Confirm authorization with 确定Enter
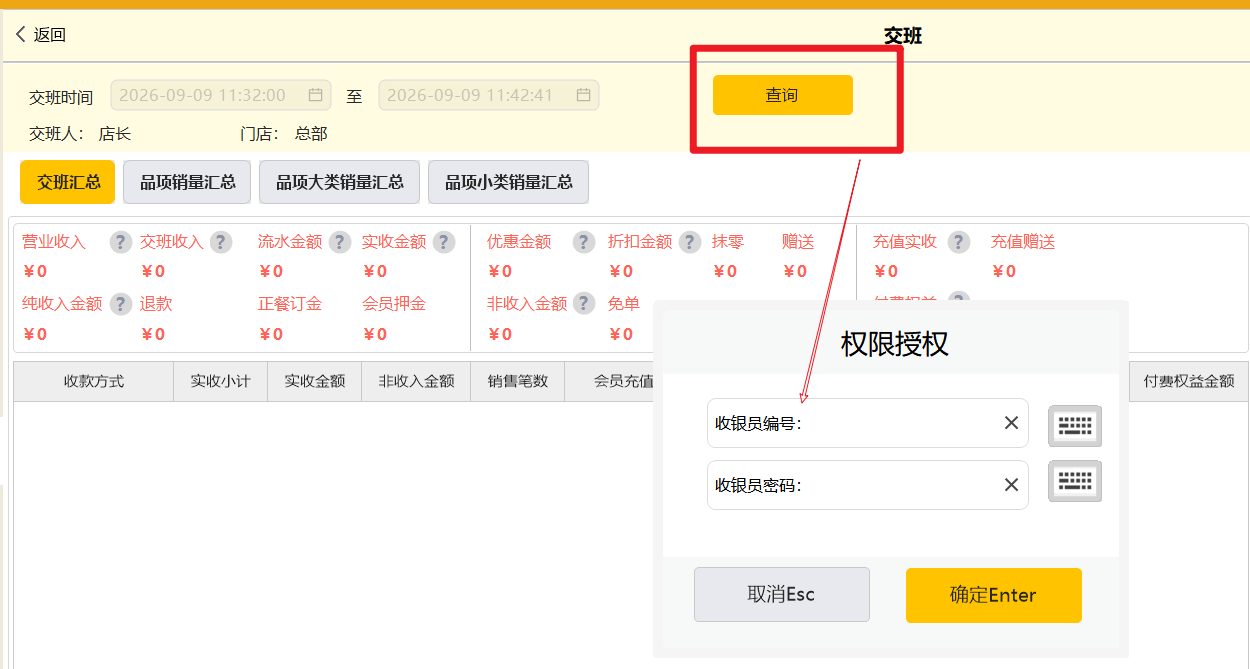This screenshot has width=1250, height=669. (x=994, y=595)
